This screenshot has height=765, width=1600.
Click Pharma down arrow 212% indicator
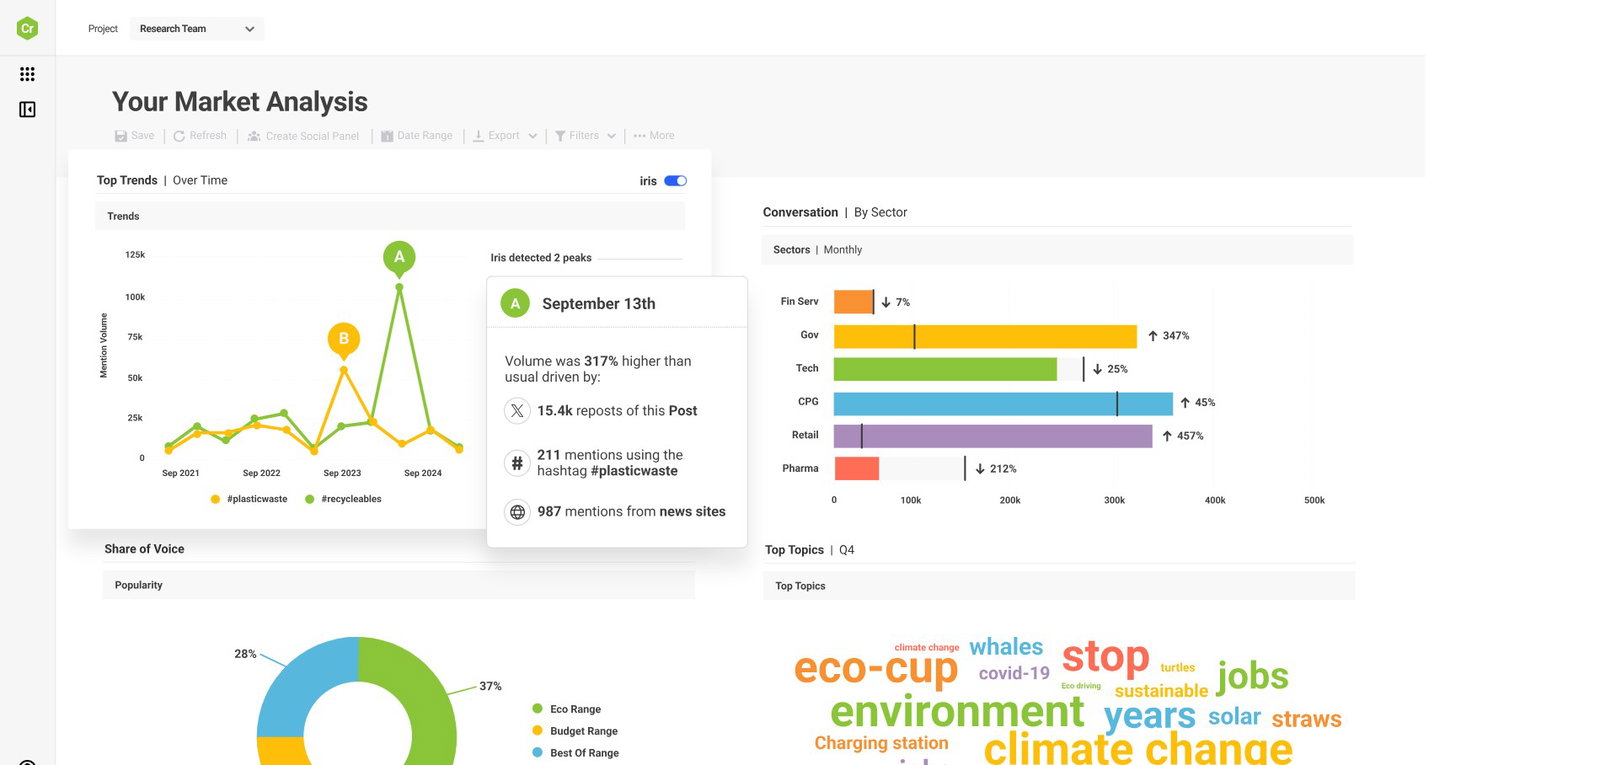tap(995, 469)
